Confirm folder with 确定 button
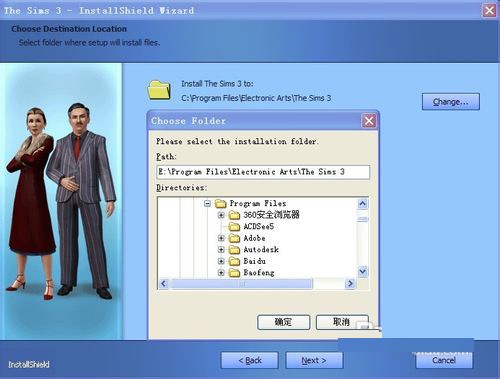Viewport: 500px width, 379px height. [284, 322]
